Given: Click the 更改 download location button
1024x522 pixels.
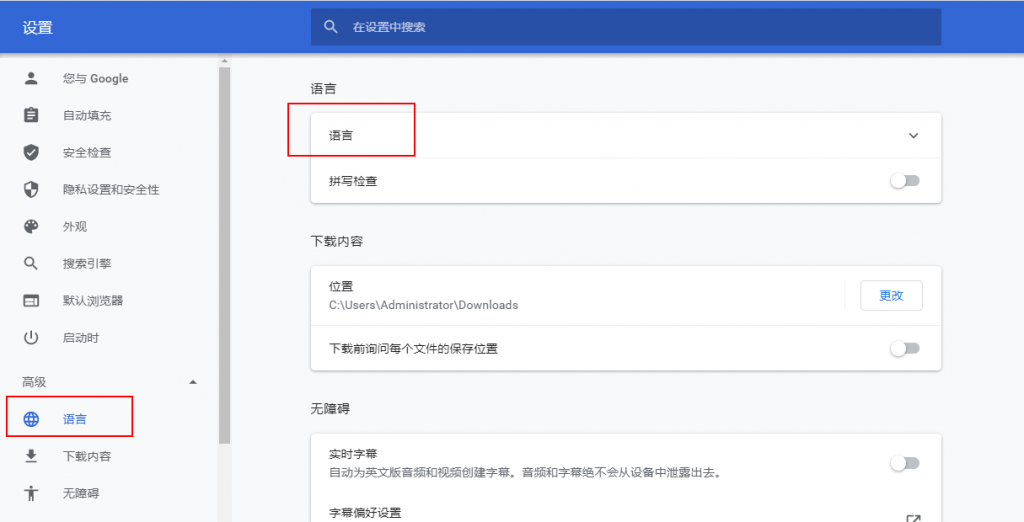Looking at the screenshot, I should (x=890, y=295).
